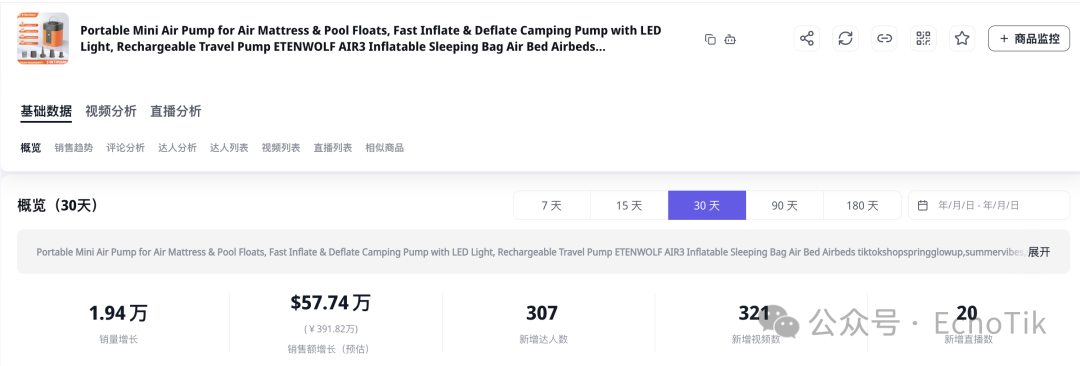Select the 7天 time range
Screen dimensions: 1080x366
552,205
